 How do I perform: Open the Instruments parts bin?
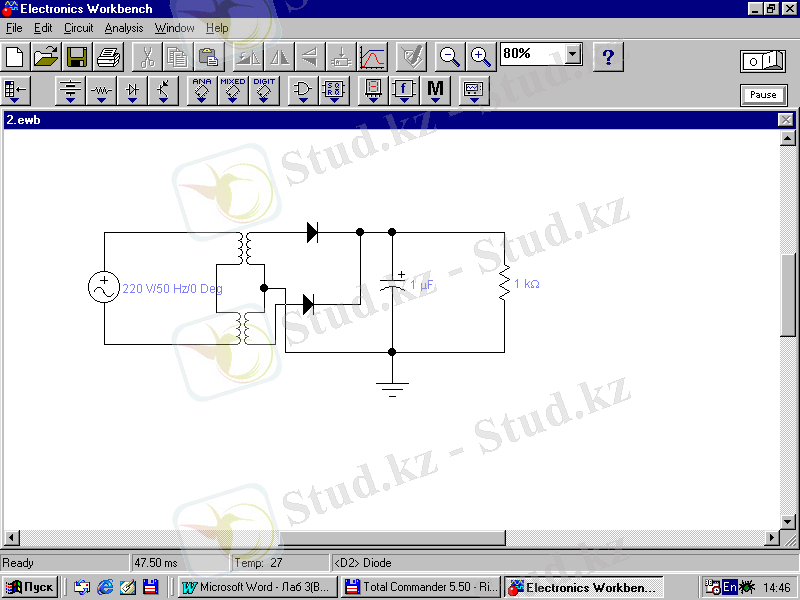coord(474,91)
